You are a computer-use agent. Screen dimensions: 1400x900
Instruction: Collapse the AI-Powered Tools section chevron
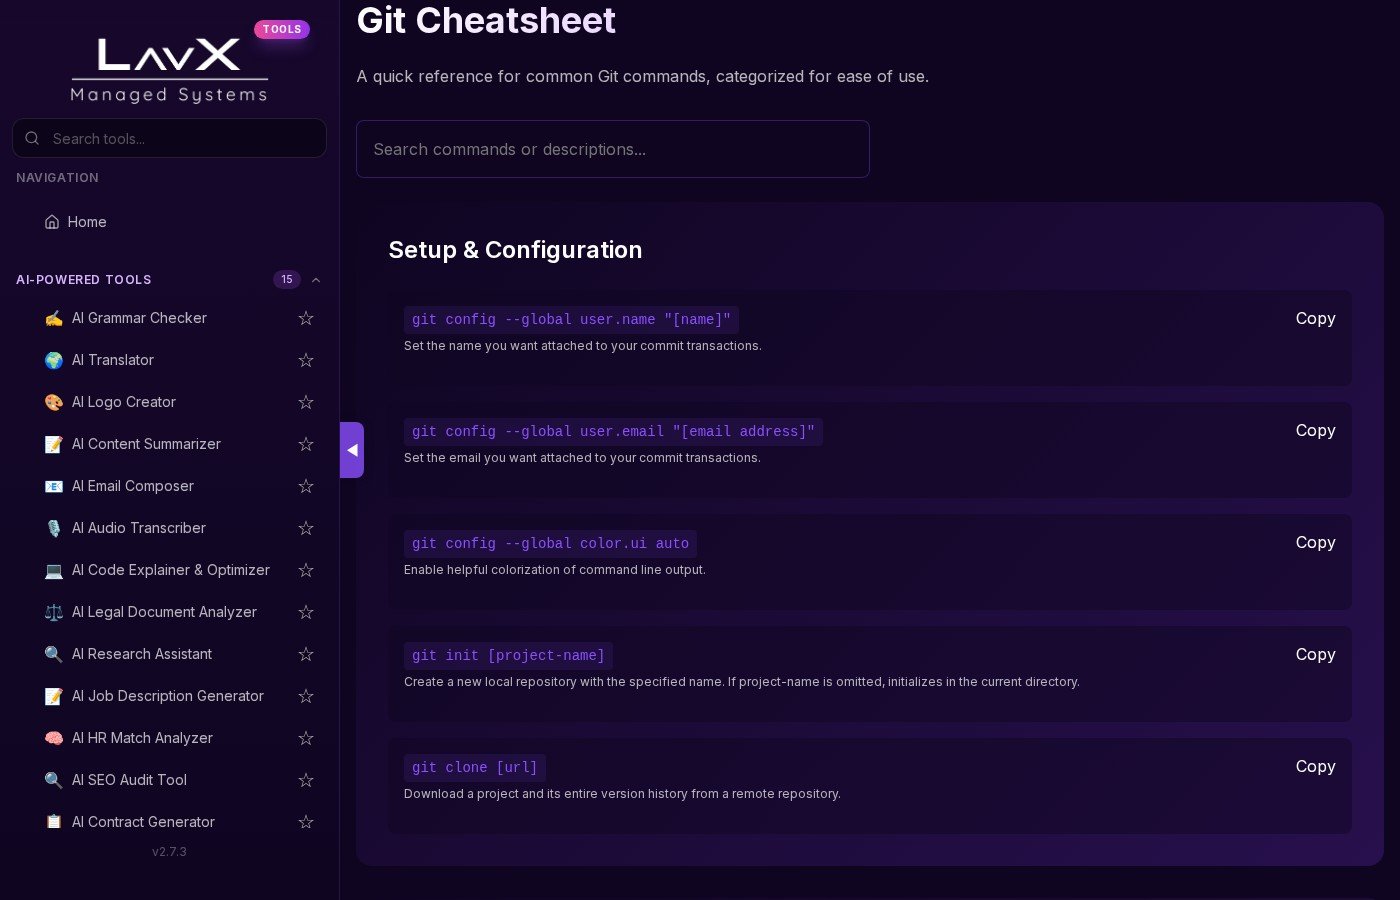pos(316,280)
